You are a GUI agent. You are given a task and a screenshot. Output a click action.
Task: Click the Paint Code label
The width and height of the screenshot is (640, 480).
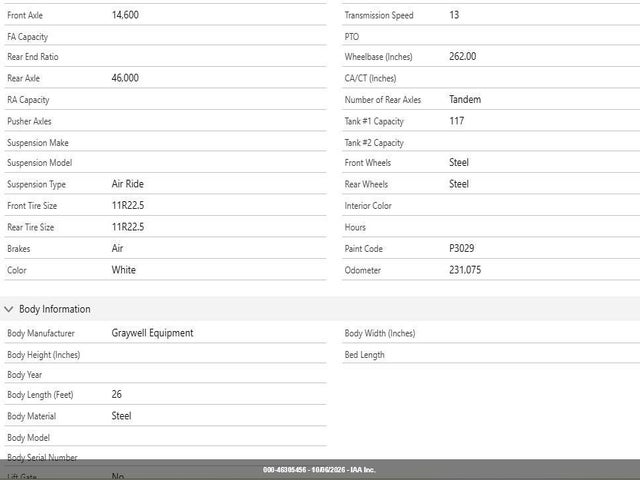click(363, 249)
